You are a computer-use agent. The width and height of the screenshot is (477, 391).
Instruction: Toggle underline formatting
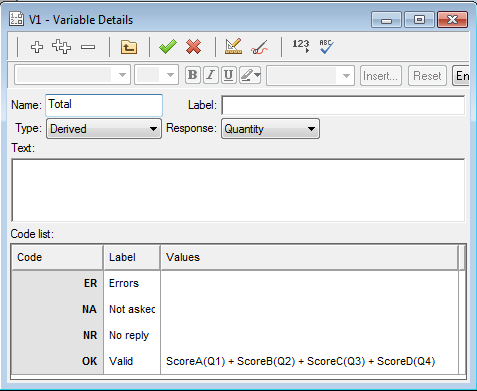pyautogui.click(x=228, y=75)
